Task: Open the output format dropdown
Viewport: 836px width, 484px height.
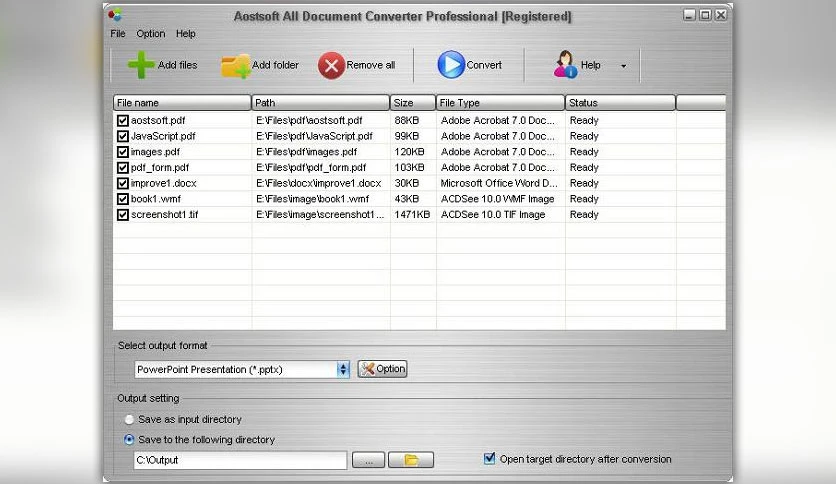Action: click(x=343, y=369)
